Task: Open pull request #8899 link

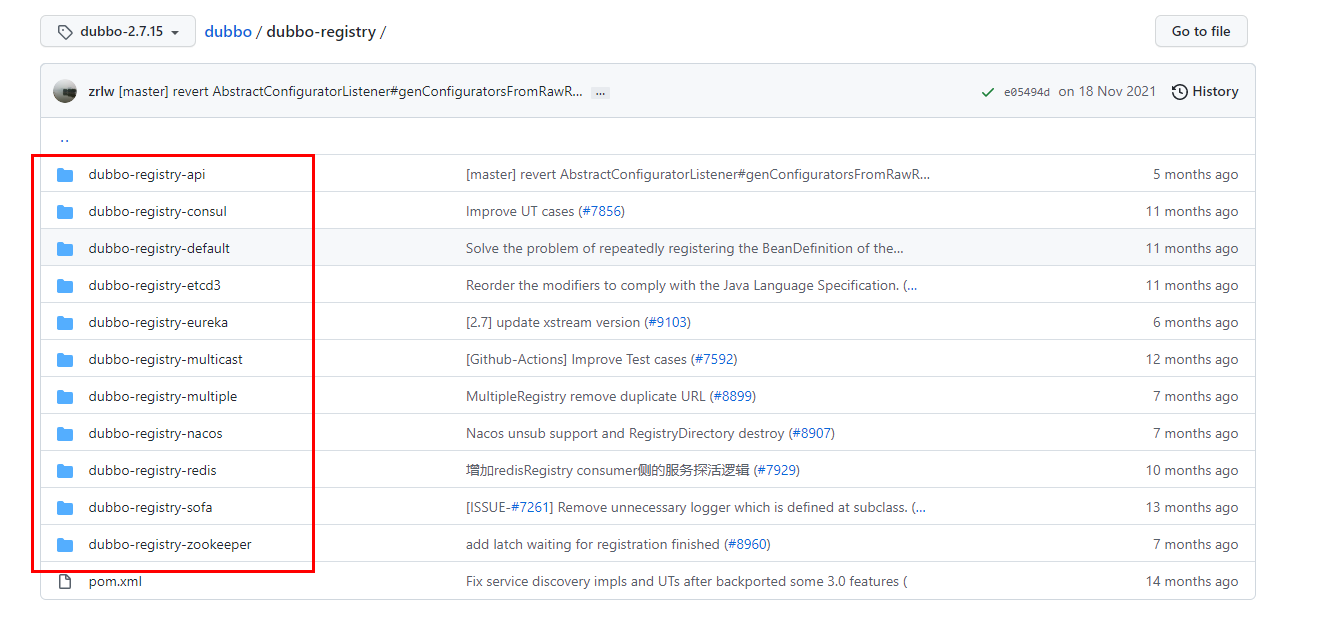Action: [x=733, y=396]
